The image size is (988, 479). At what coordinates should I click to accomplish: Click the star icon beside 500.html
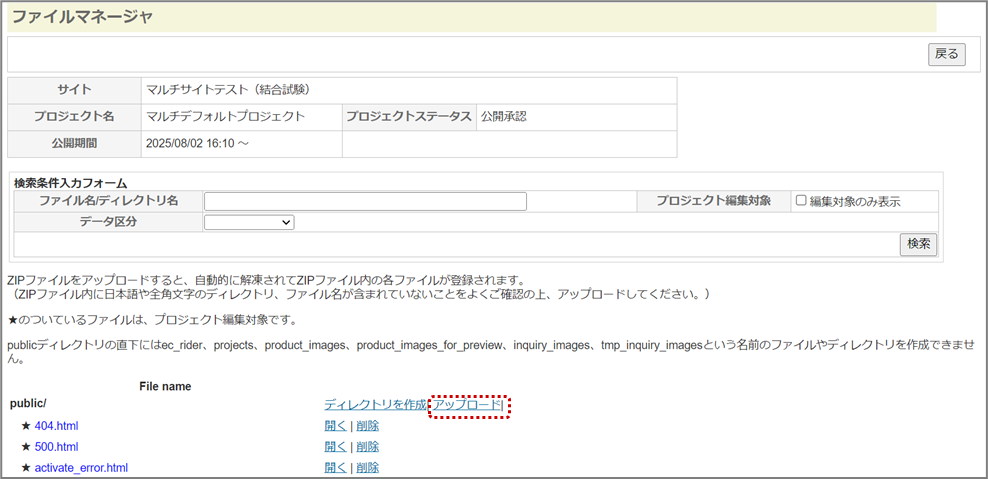26,447
